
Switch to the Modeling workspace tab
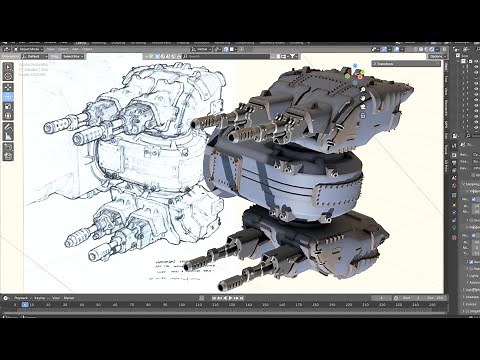tap(99, 43)
